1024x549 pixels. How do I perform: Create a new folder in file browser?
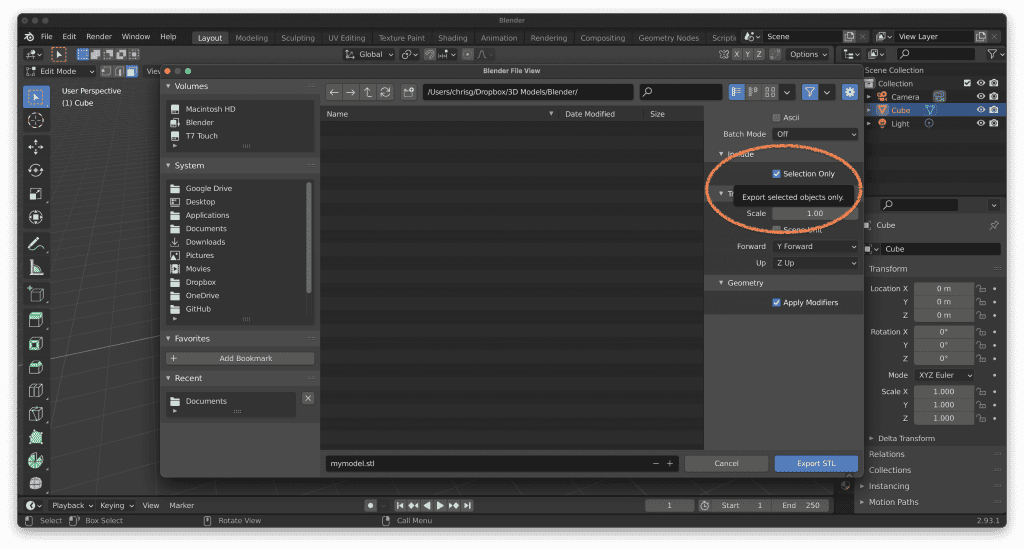(409, 92)
